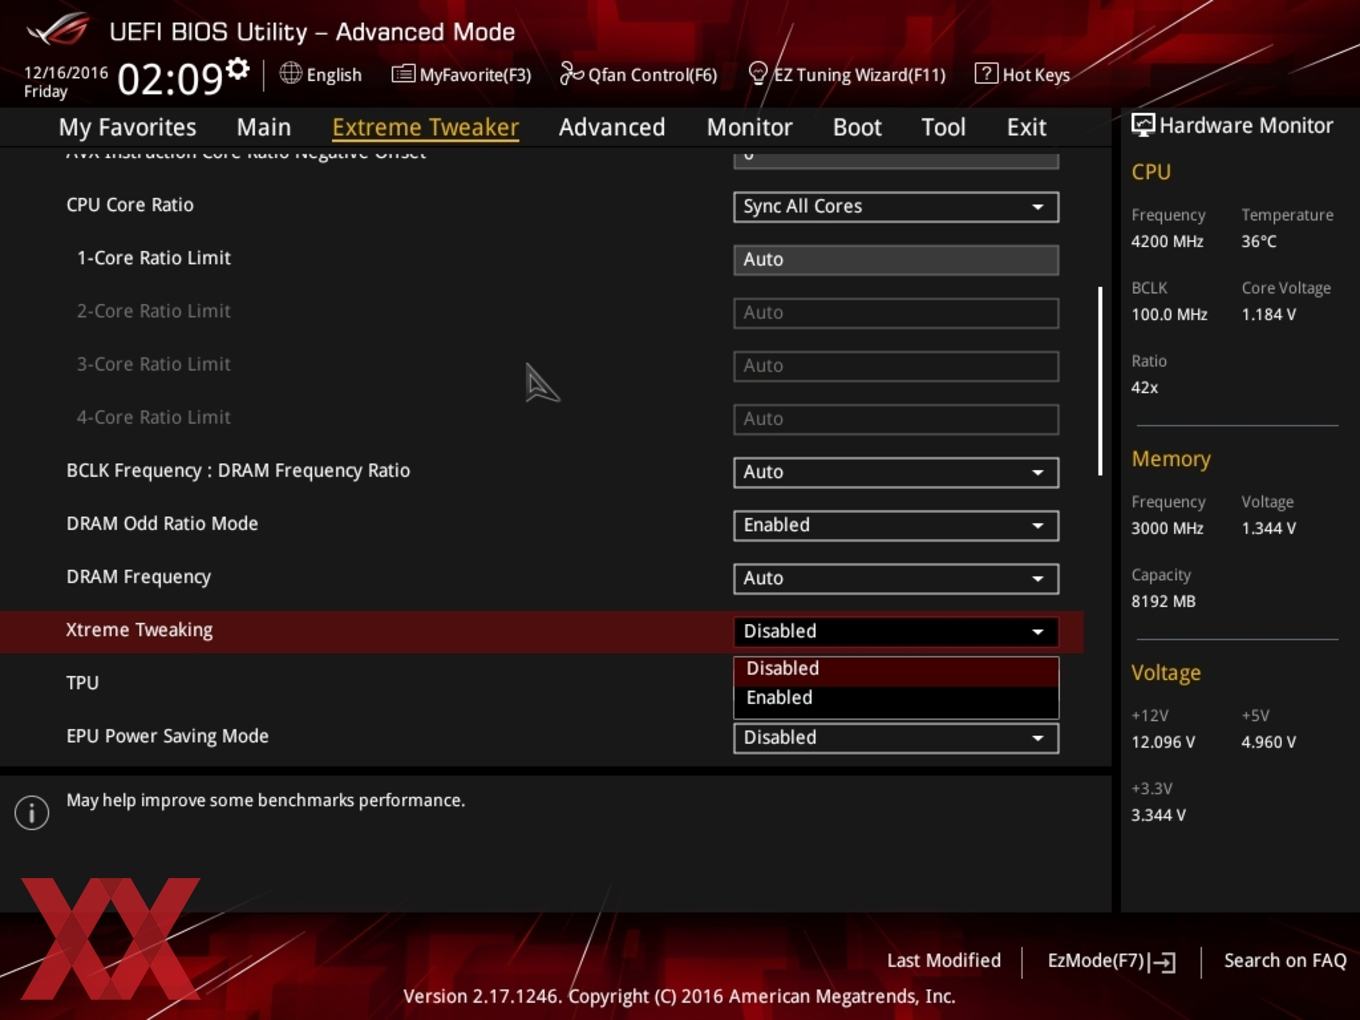Click the globe language icon
Viewport: 1360px width, 1020px height.
tap(290, 73)
